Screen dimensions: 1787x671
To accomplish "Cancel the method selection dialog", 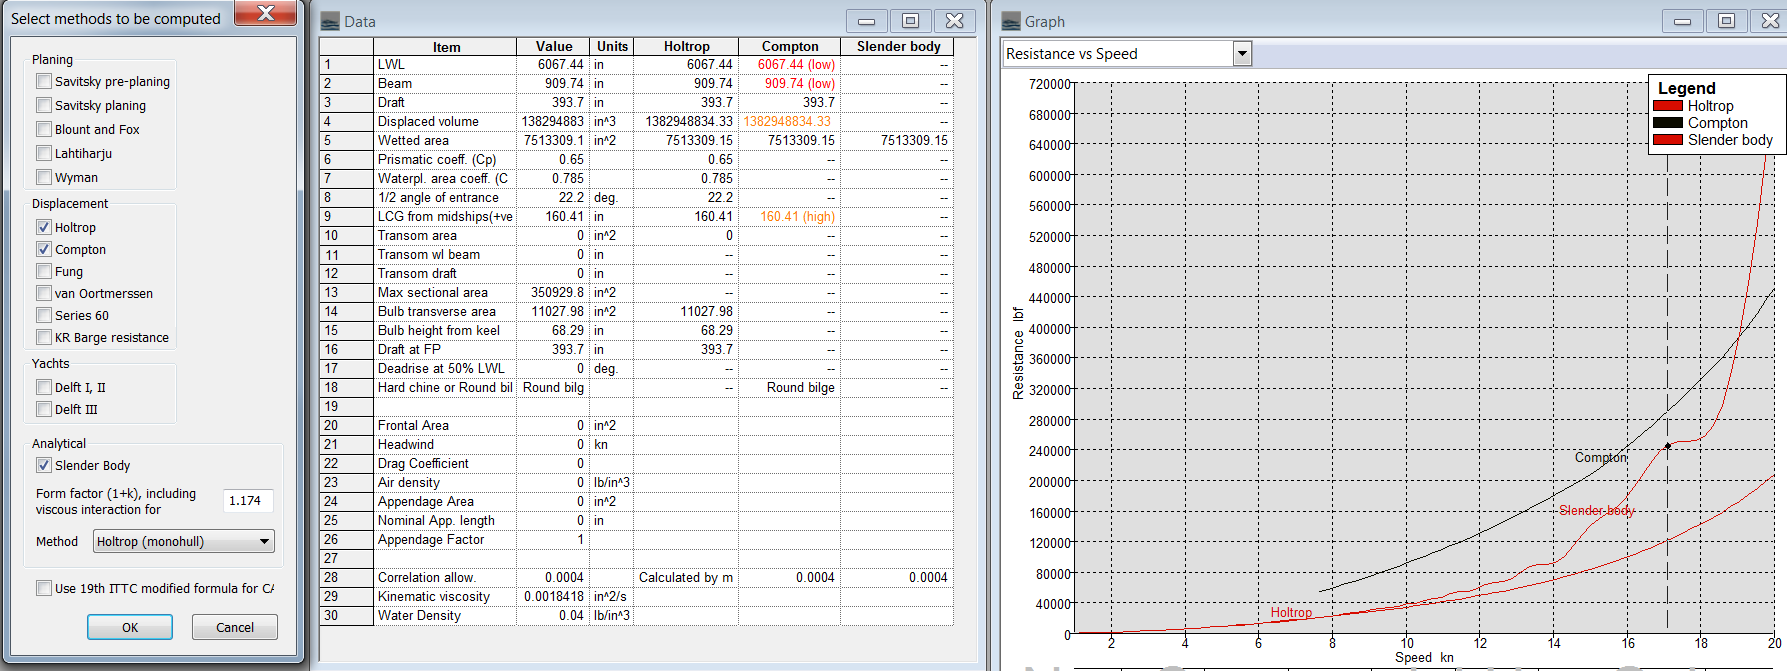I will click(x=235, y=627).
